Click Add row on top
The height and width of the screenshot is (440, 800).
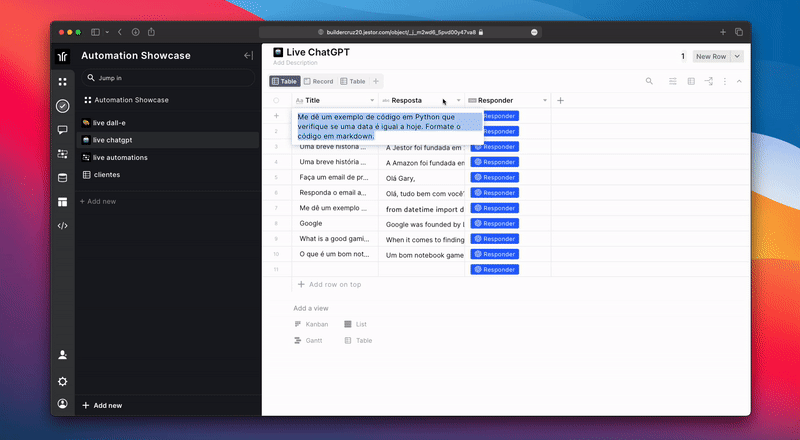(330, 284)
